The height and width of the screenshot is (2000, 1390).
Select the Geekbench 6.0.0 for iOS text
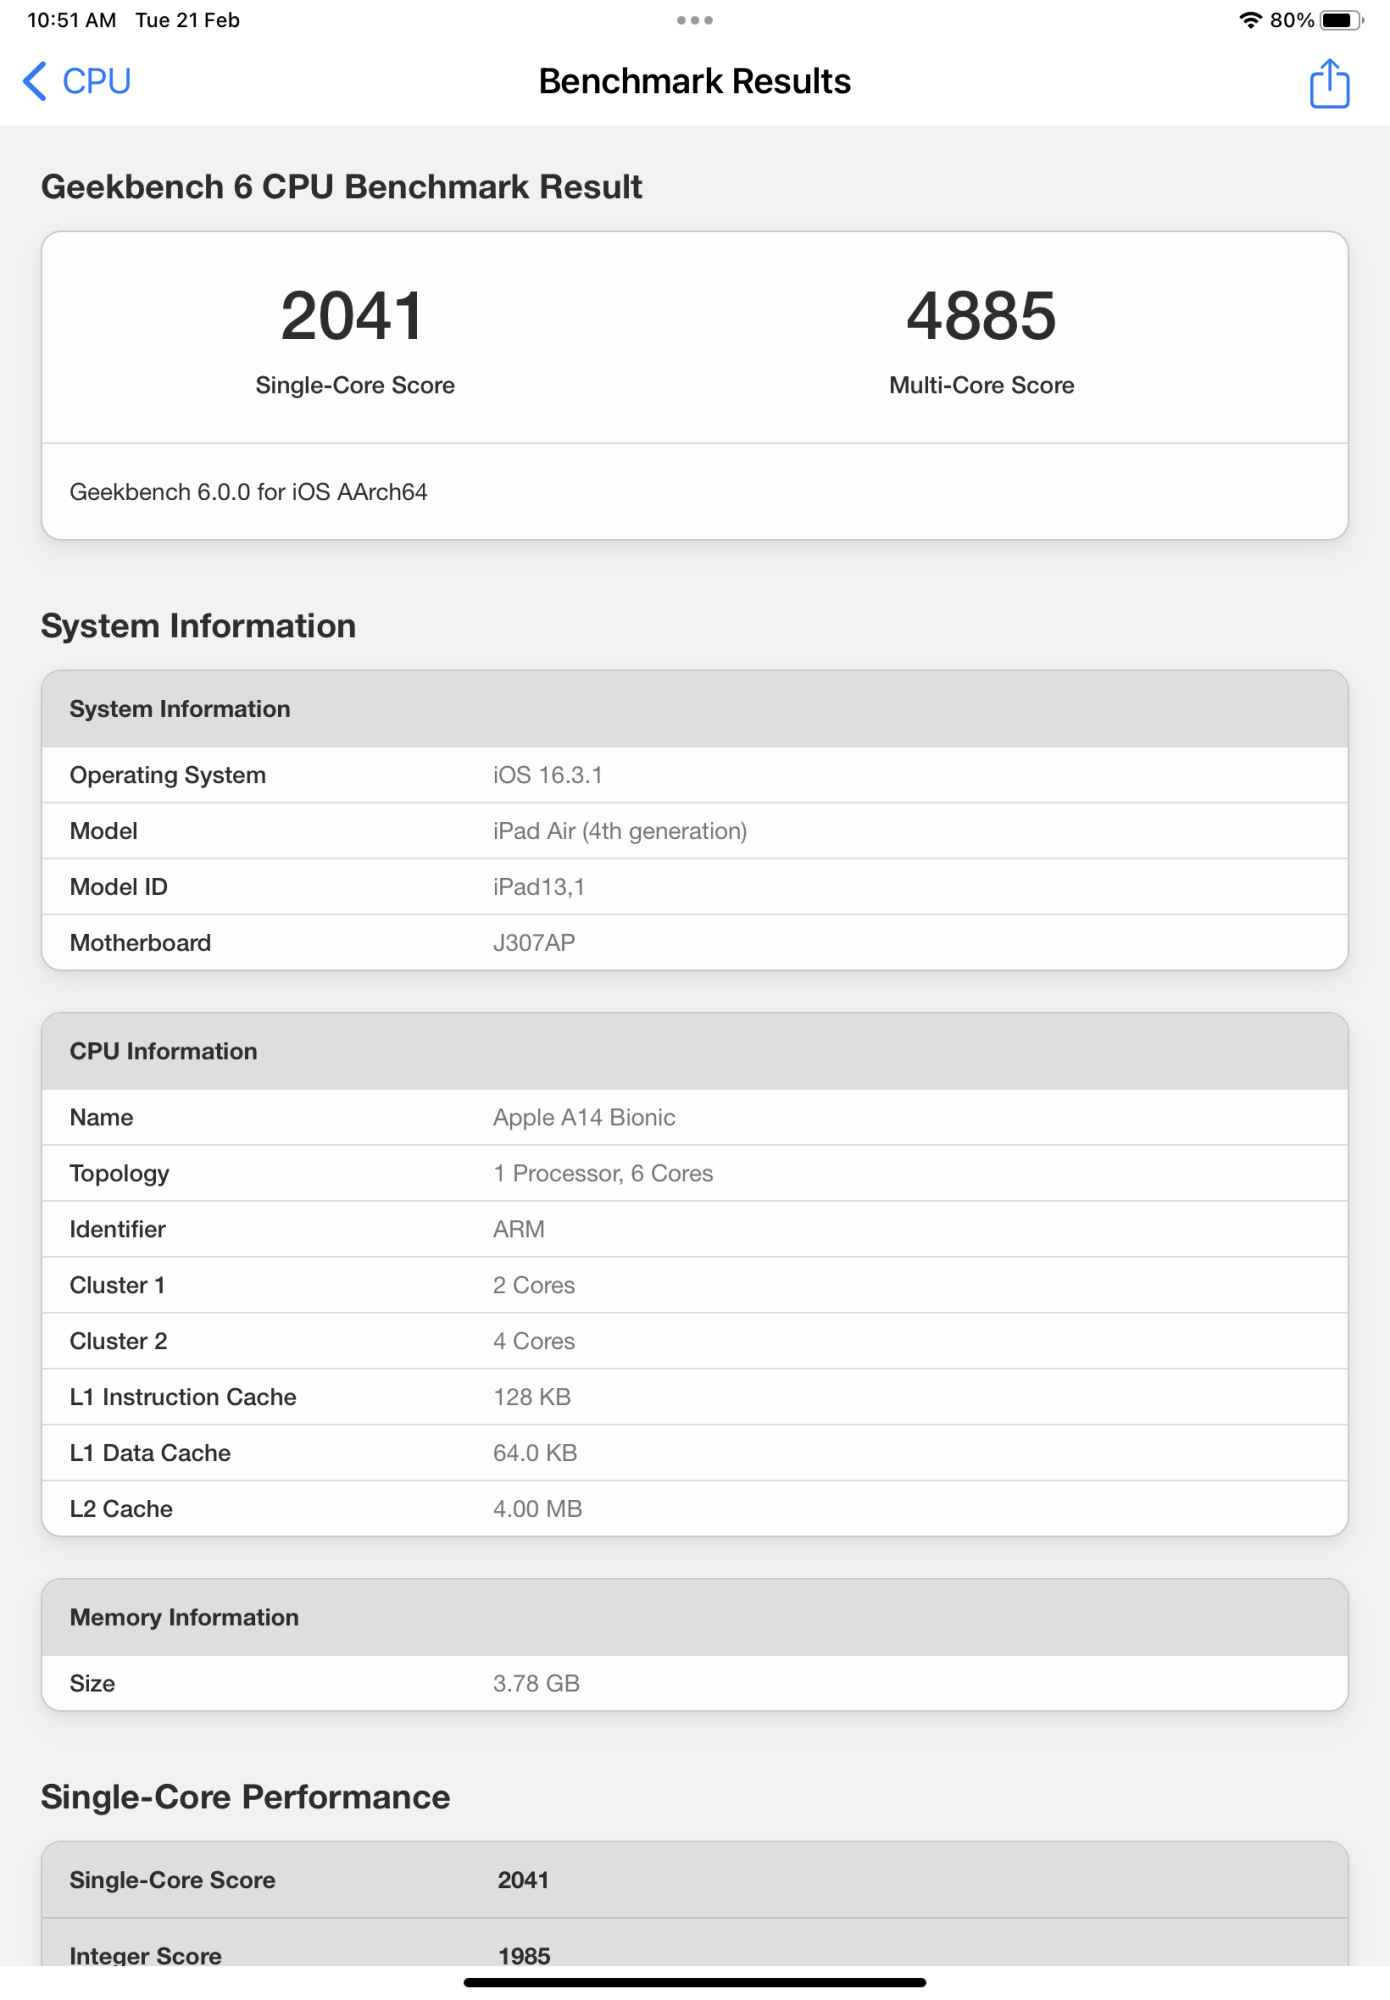pos(248,491)
